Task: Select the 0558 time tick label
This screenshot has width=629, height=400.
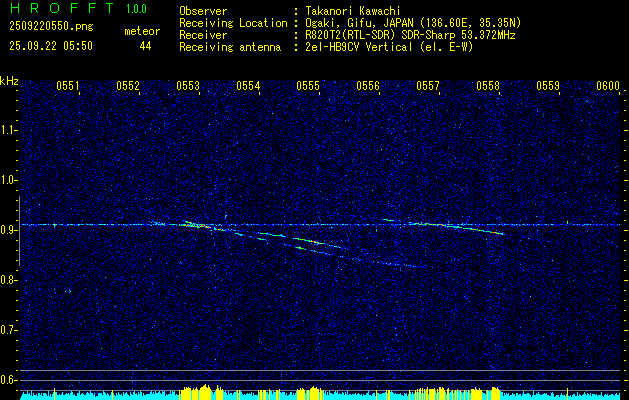Action: coord(488,86)
